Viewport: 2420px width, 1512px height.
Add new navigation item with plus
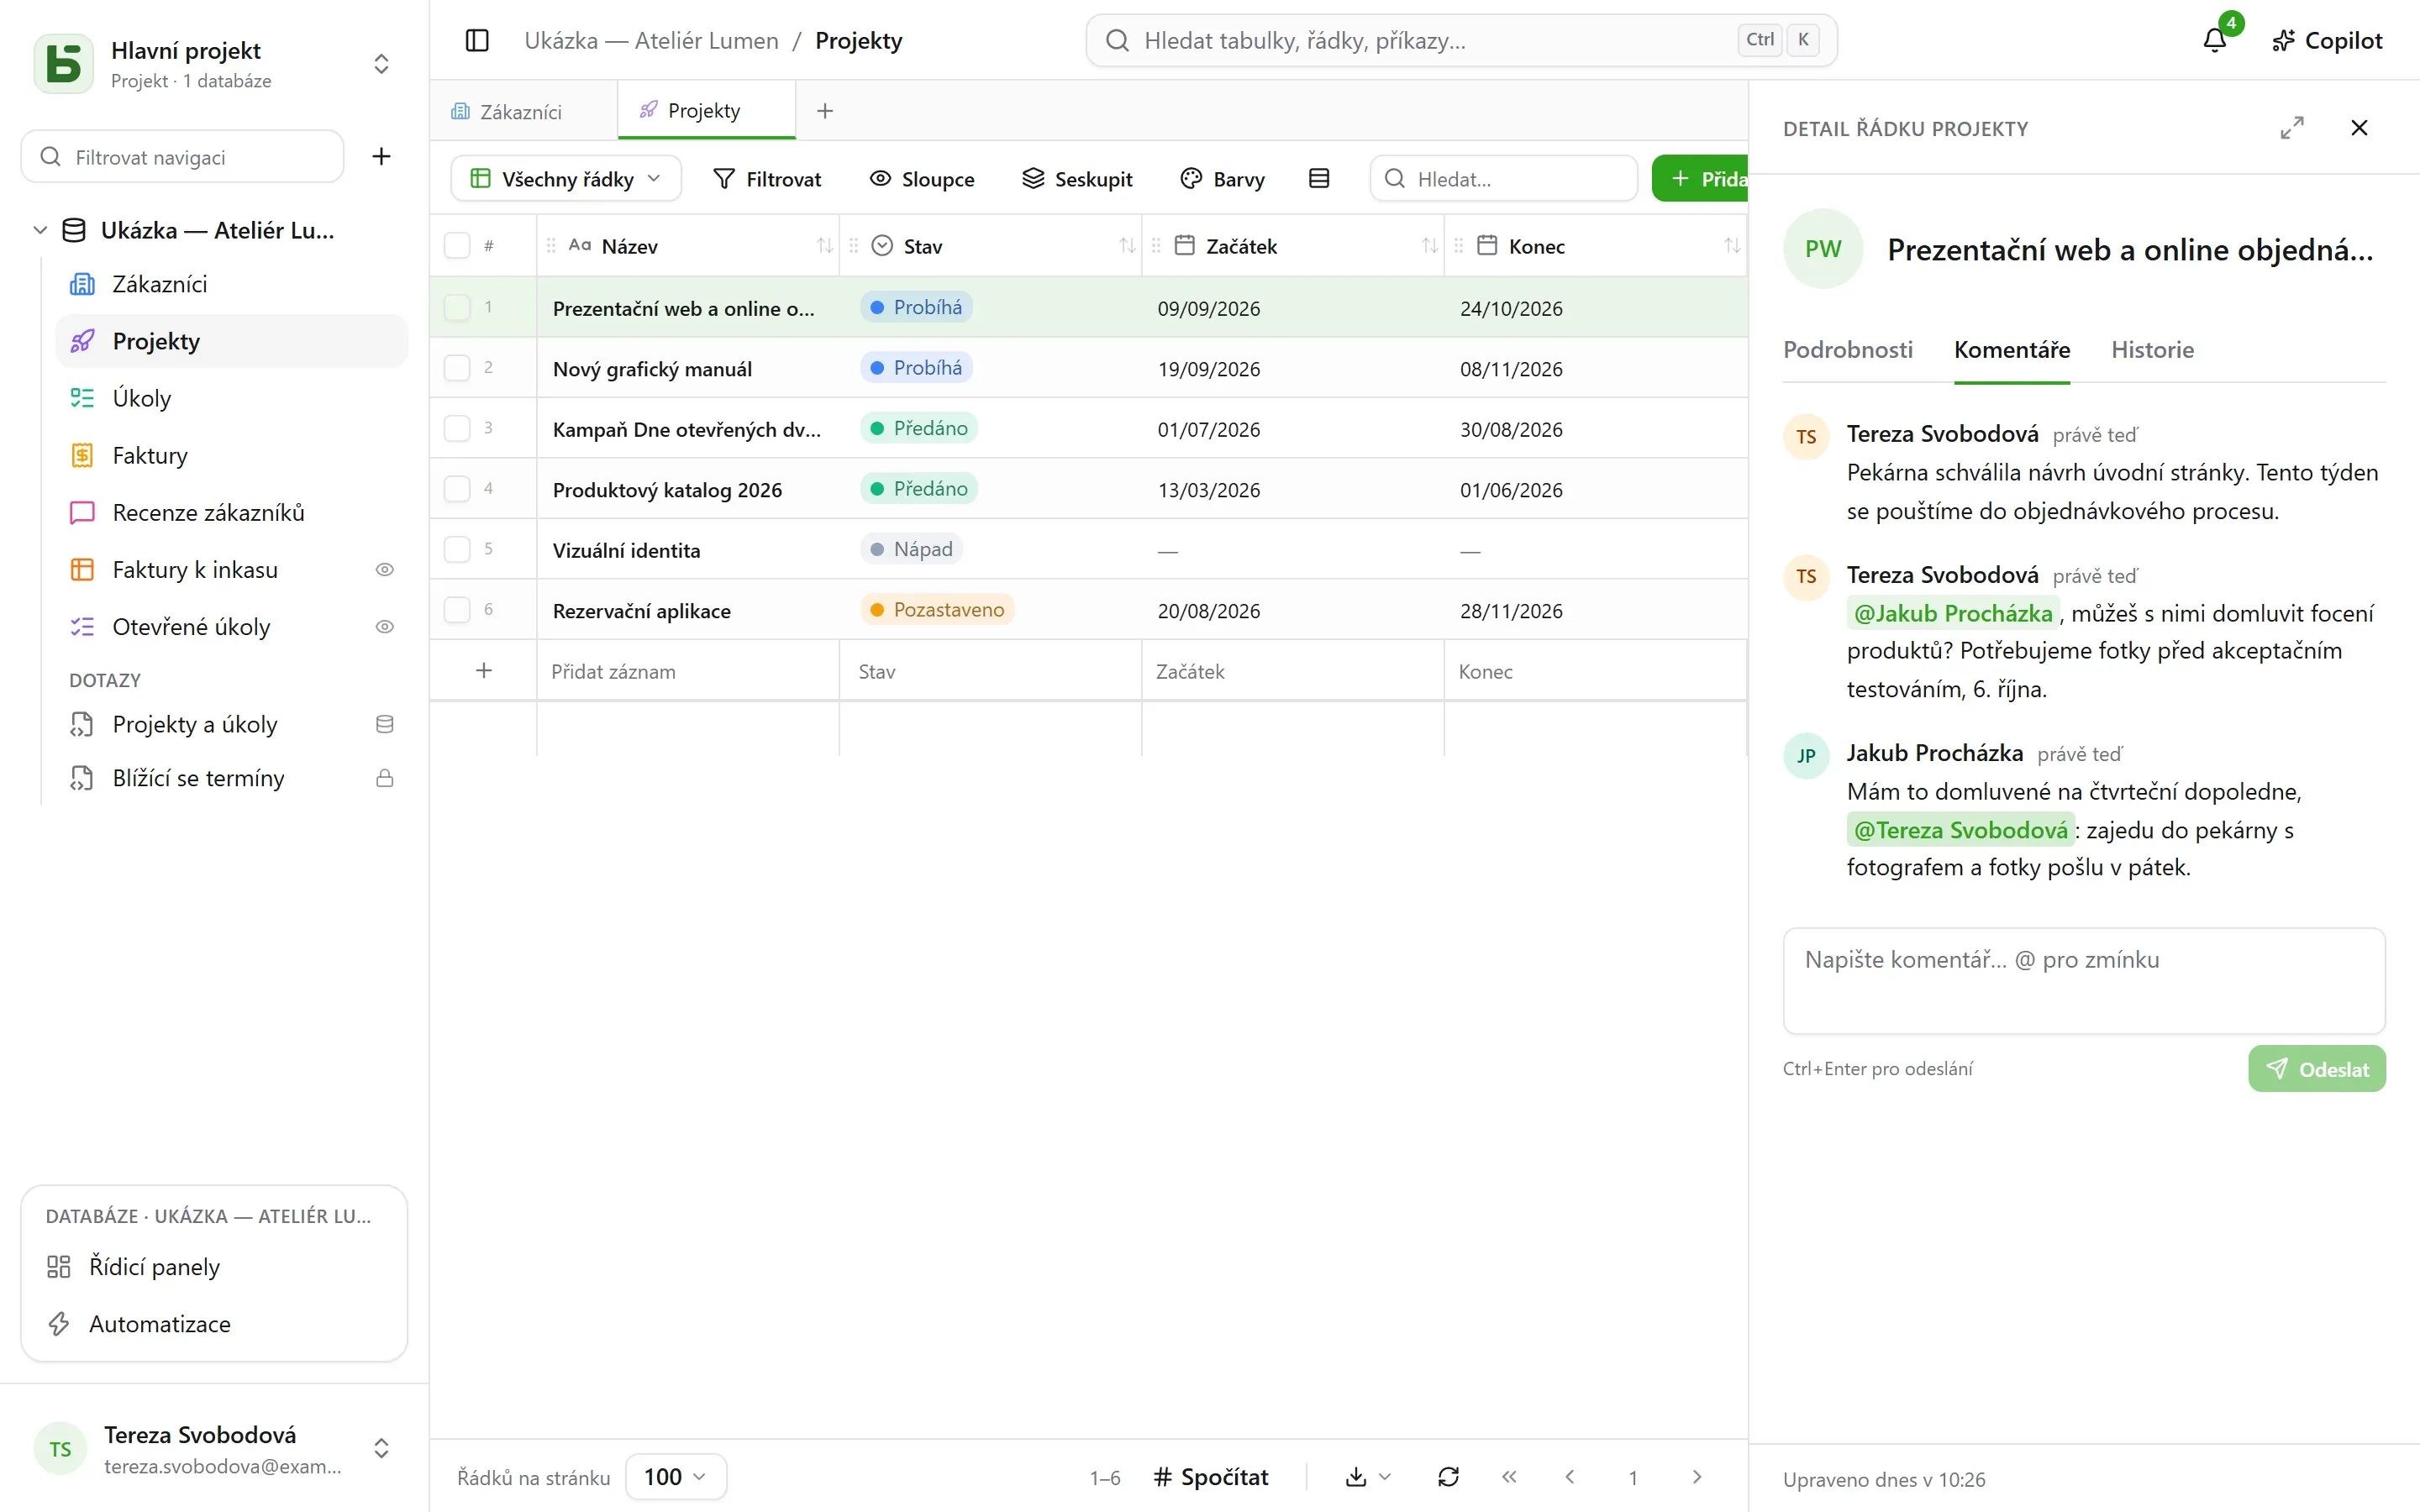381,156
